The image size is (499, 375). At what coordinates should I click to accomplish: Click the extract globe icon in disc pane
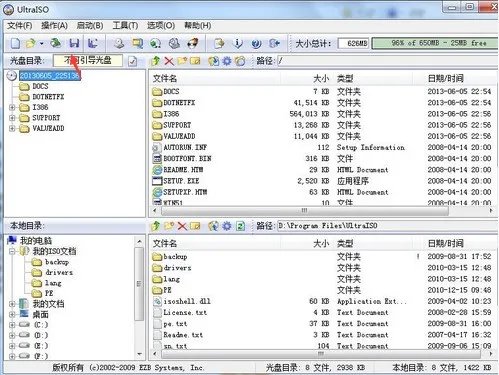coord(213,61)
